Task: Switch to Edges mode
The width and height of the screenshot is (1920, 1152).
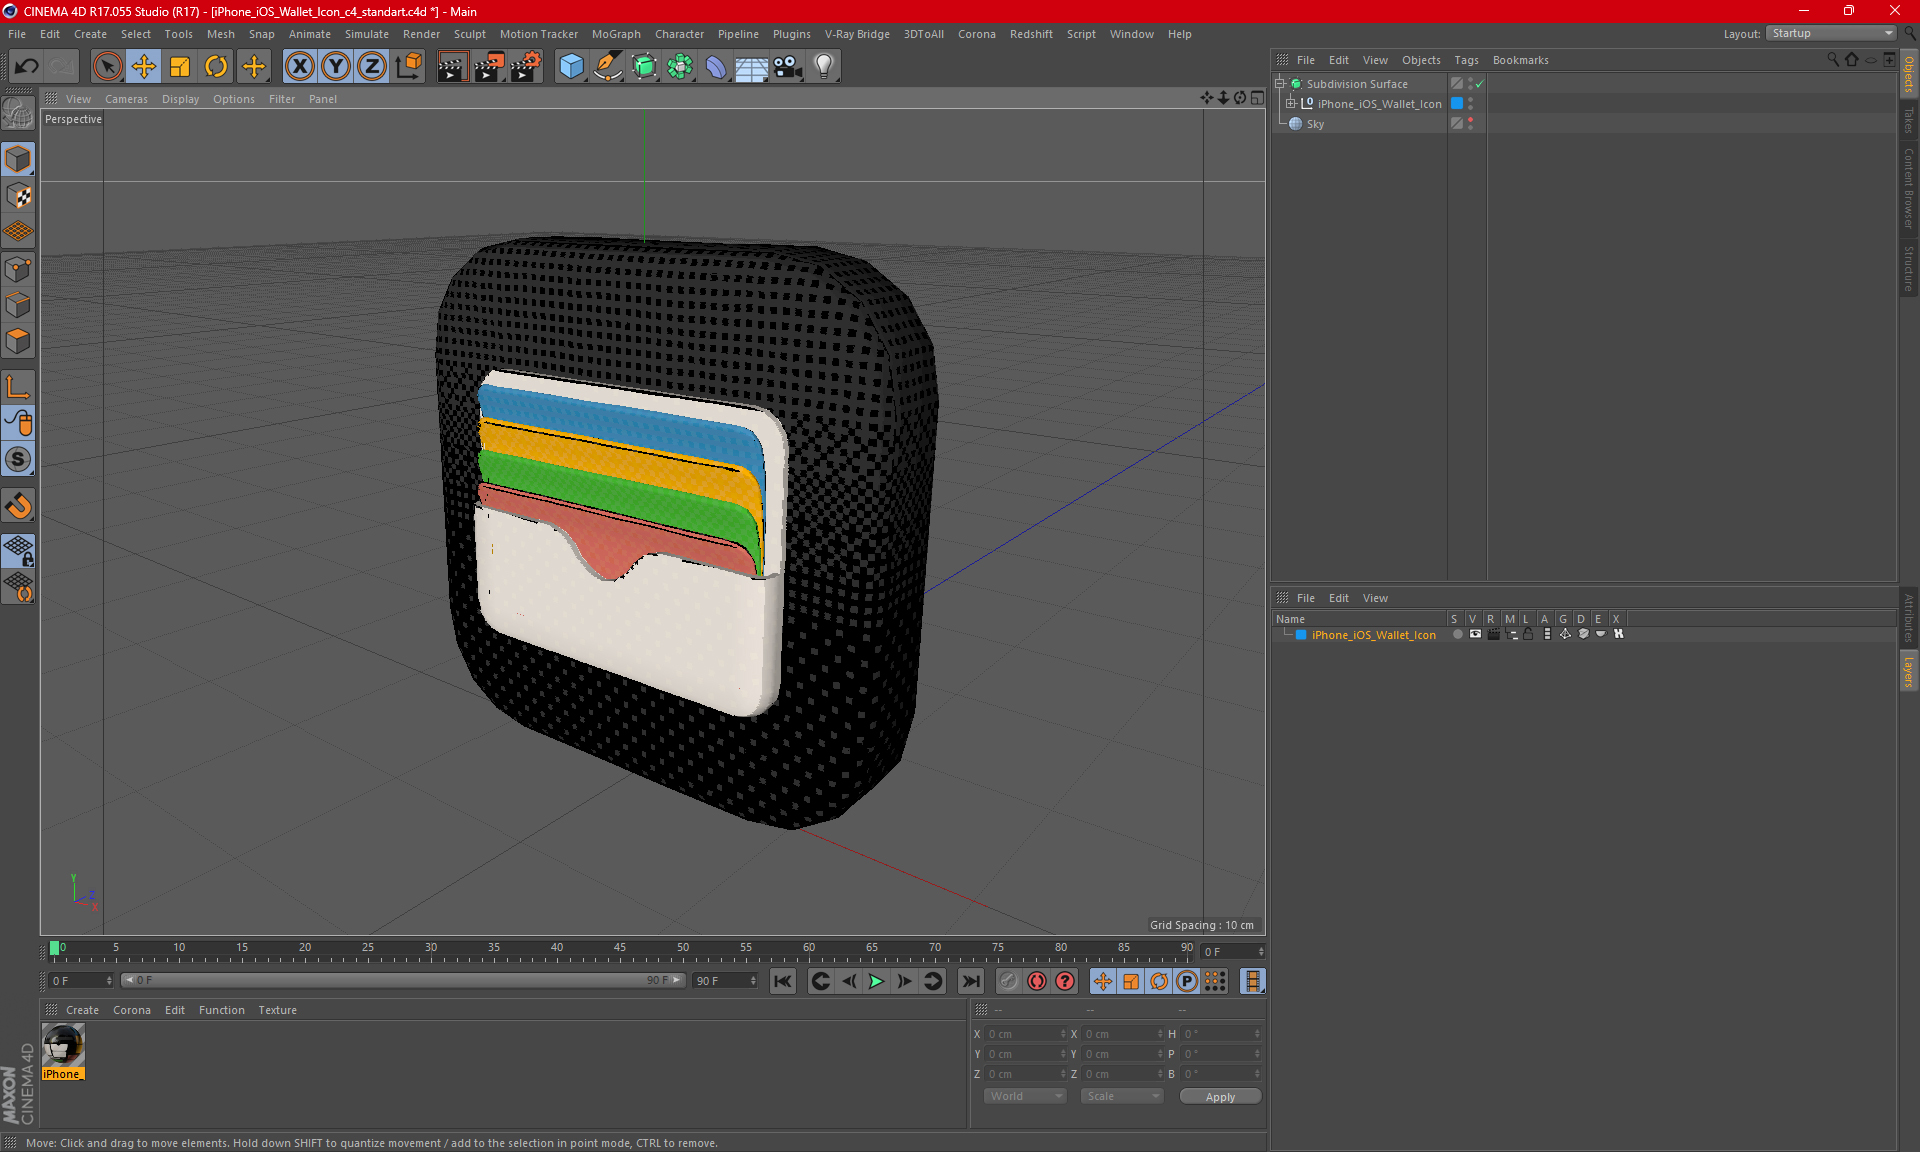Action: click(x=18, y=305)
